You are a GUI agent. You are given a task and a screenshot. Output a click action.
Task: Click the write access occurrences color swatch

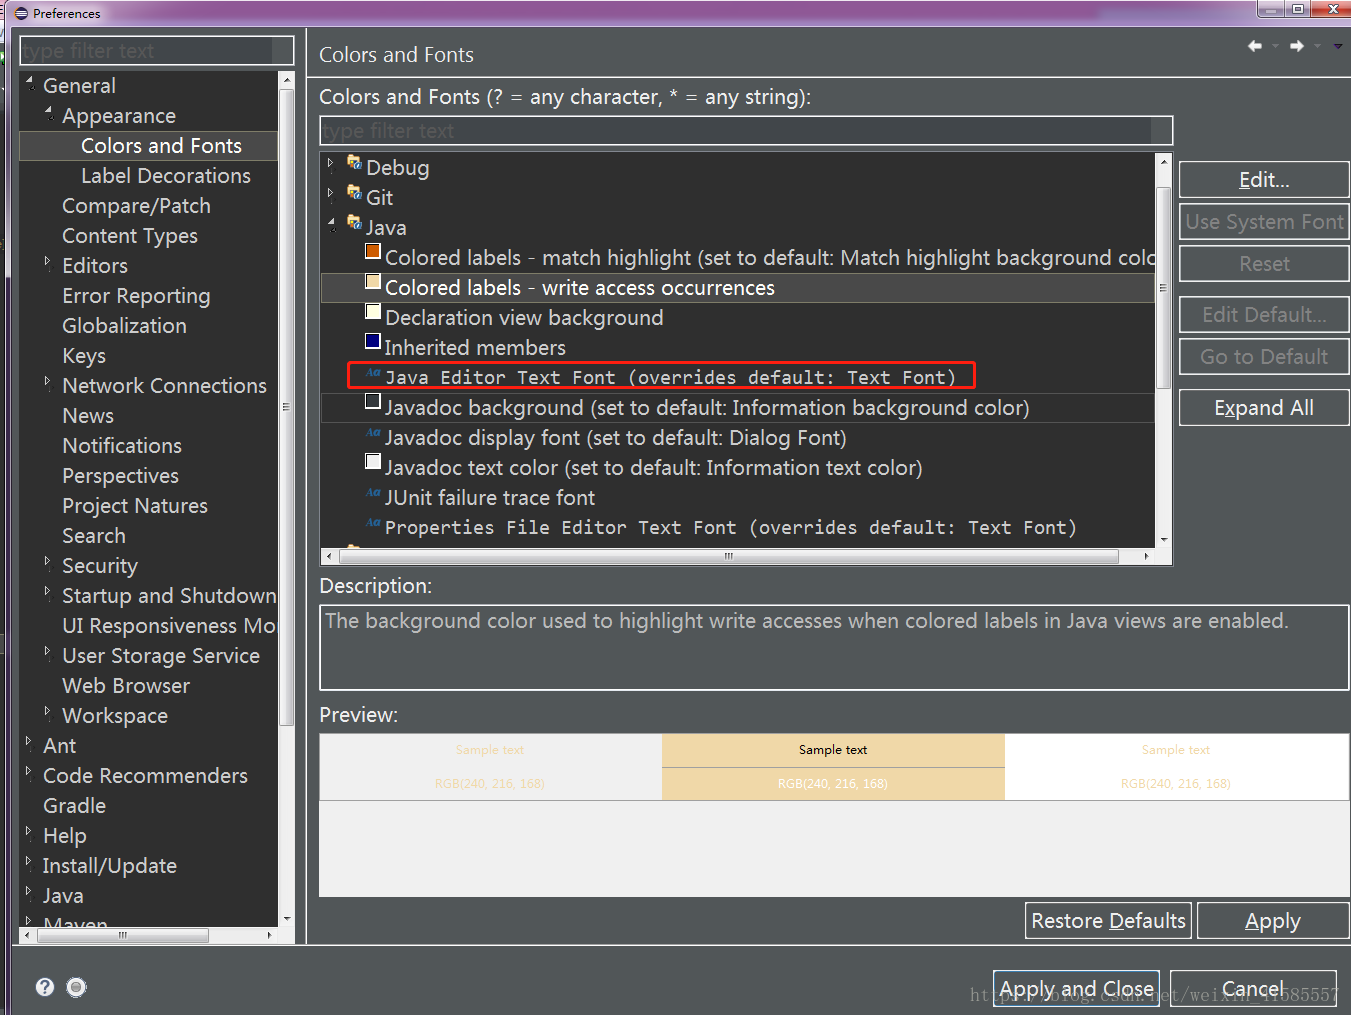373,281
